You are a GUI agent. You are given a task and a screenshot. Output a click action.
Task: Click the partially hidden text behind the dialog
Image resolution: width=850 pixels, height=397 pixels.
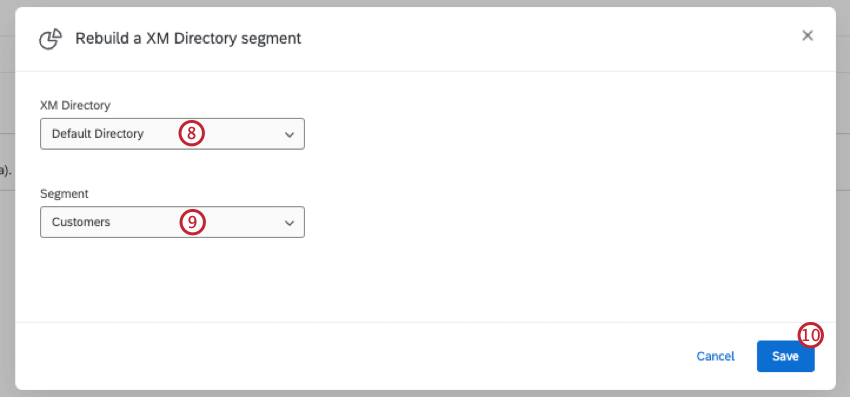coord(5,171)
